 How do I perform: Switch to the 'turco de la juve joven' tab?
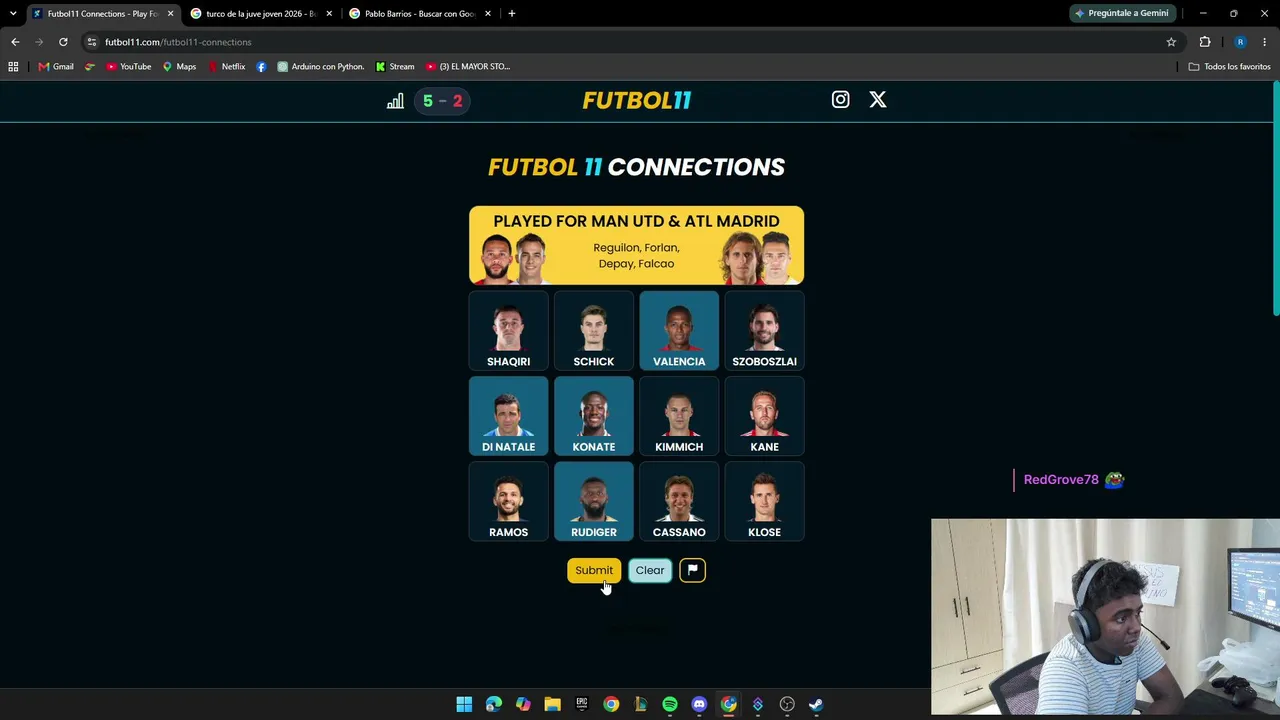click(x=260, y=14)
